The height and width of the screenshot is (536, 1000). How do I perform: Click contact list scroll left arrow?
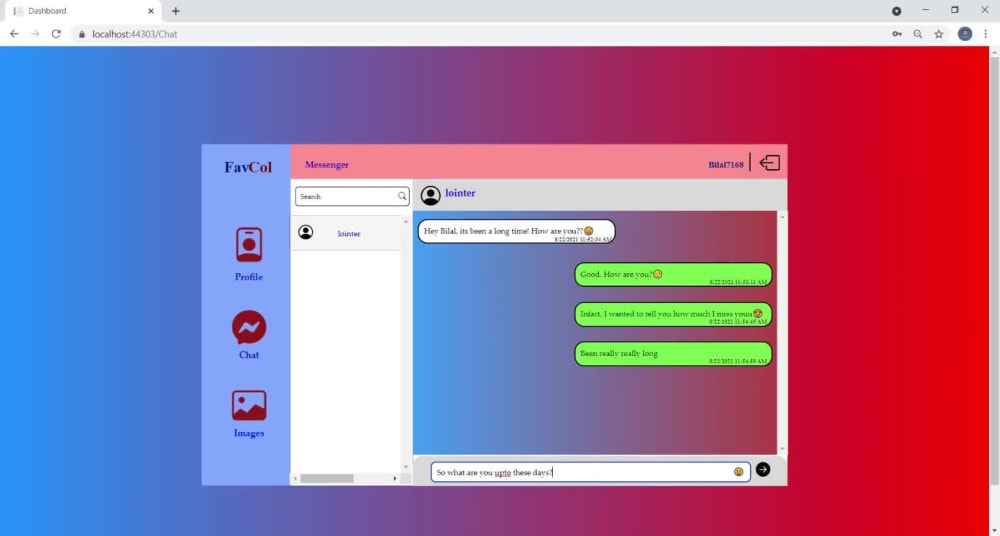[295, 478]
